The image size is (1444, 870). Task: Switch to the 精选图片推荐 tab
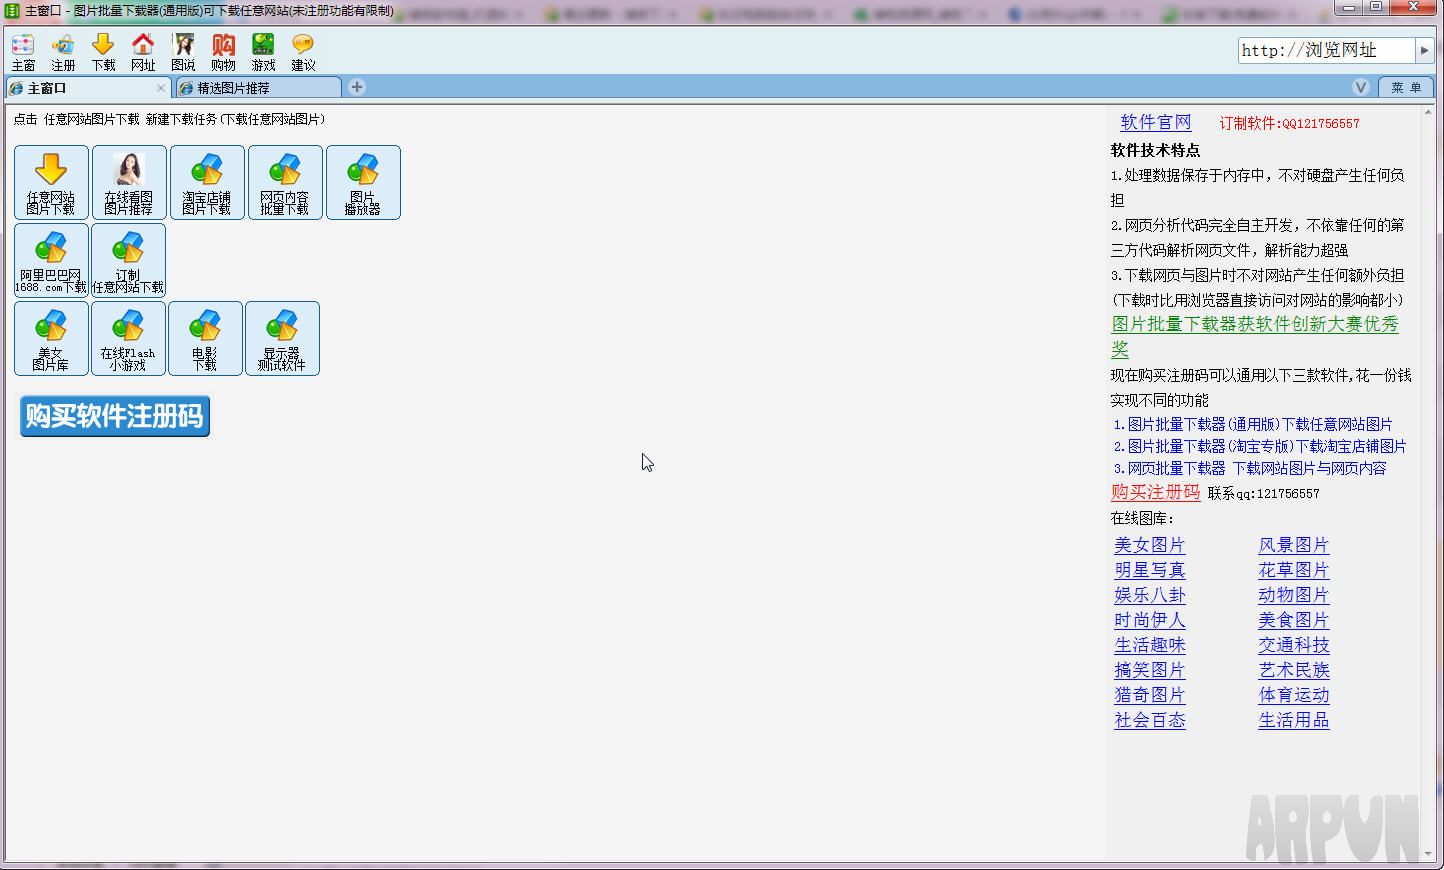257,88
